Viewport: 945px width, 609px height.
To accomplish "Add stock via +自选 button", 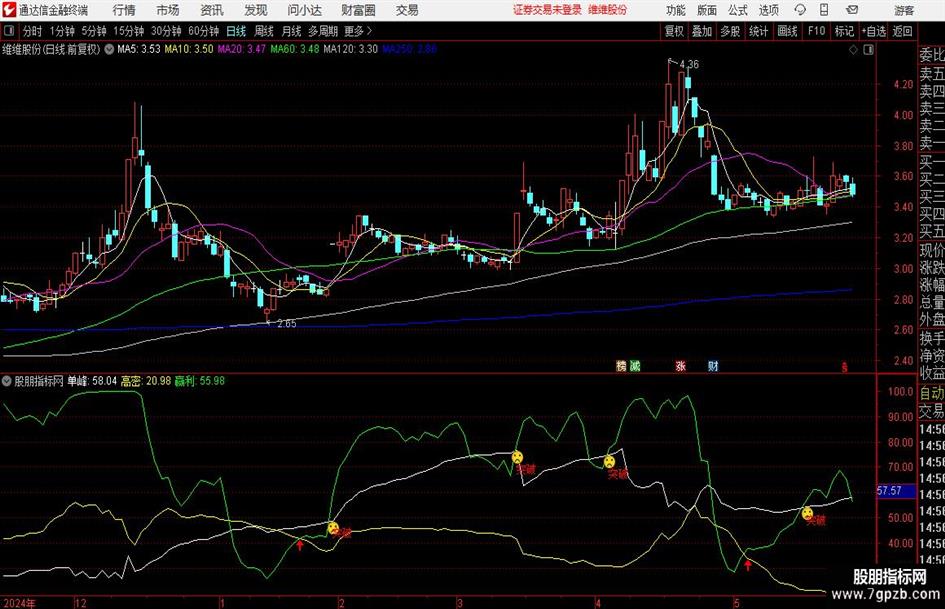I will tap(873, 31).
